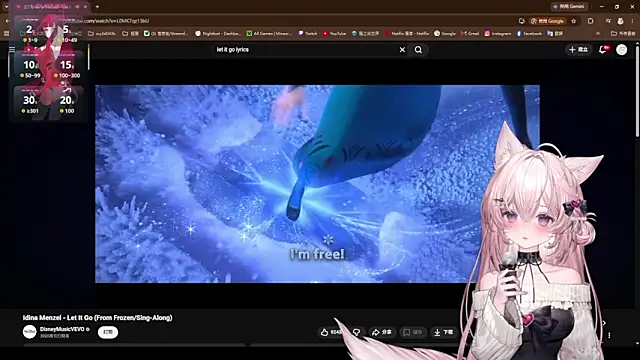Open the translate bookmark after Facebook
This screenshot has height=360, width=640.
click(x=555, y=33)
